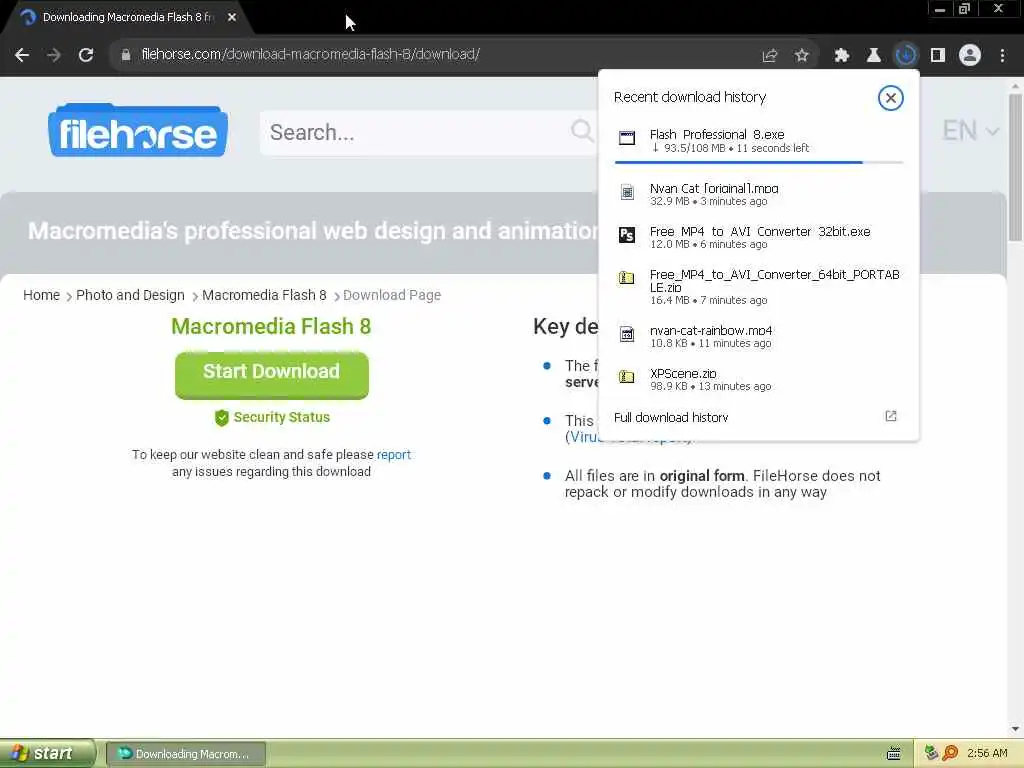Click Free MP4 to AVI Converter 32bit icon
Viewport: 1024px width, 768px height.
(627, 235)
